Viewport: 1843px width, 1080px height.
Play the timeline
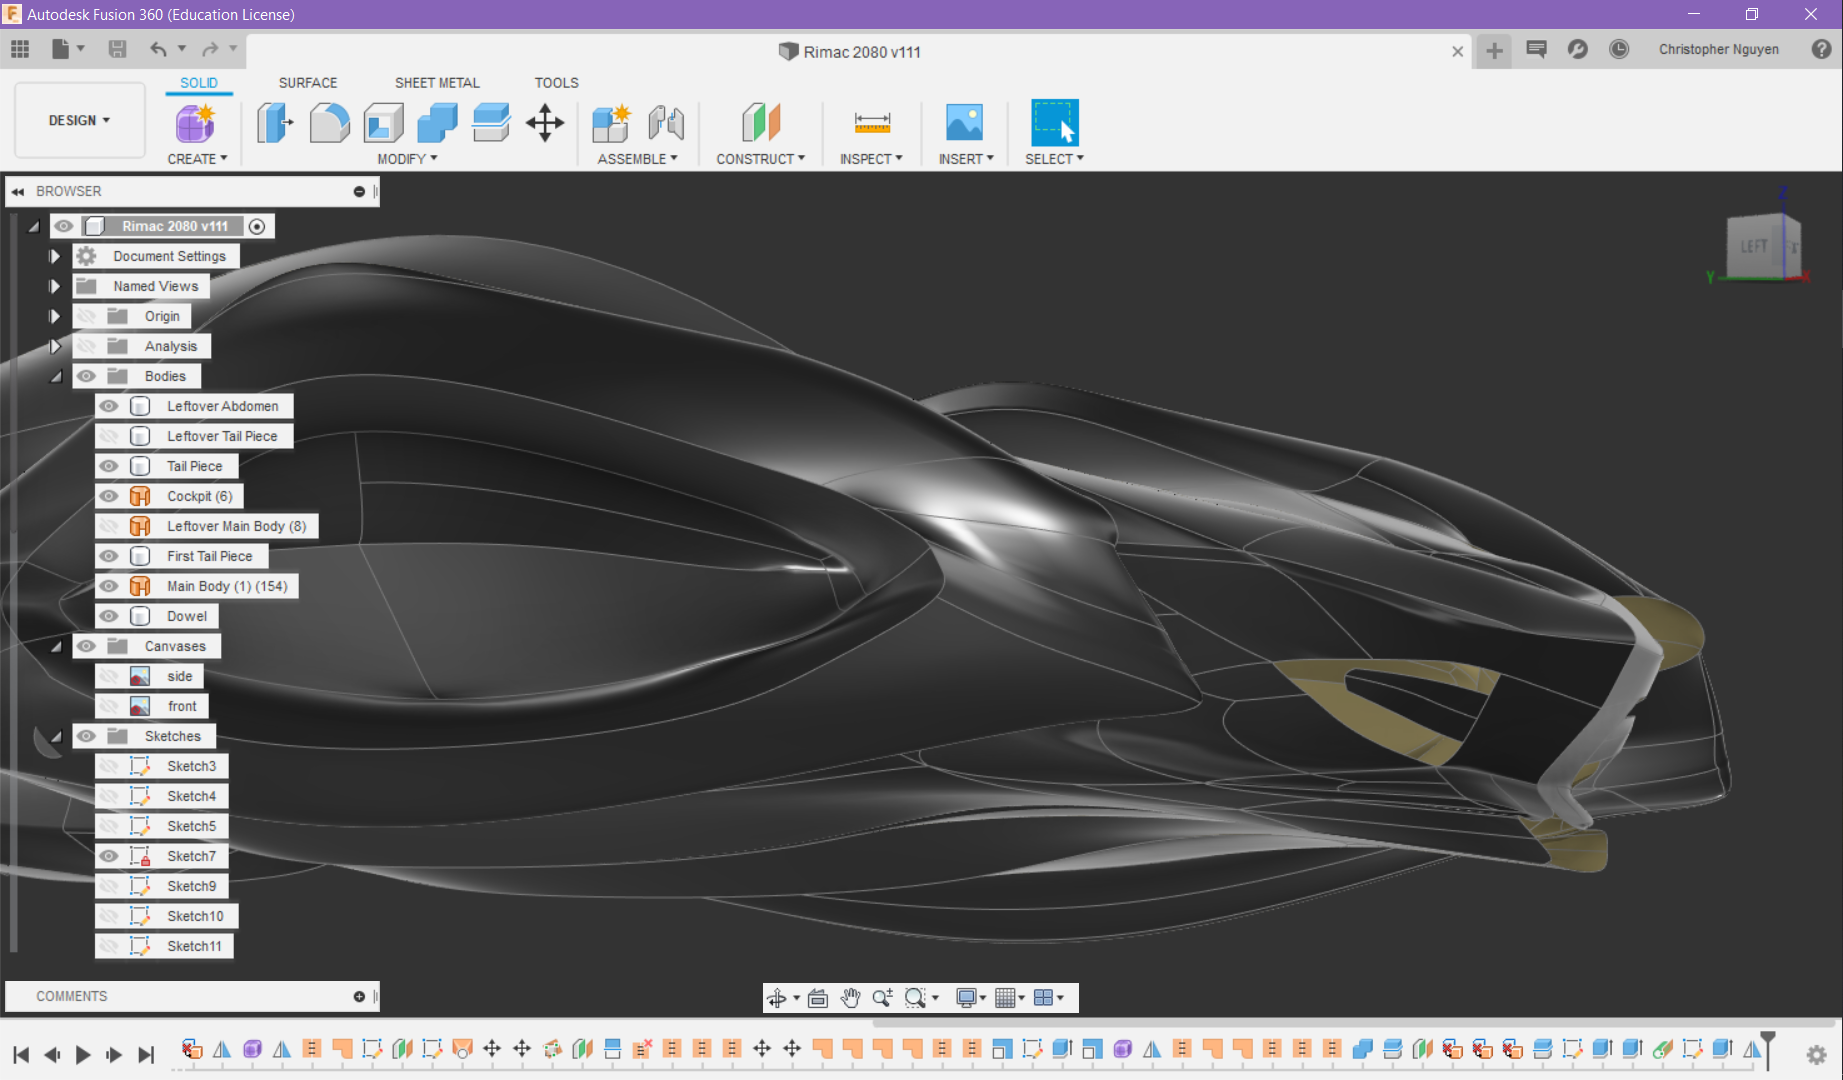(83, 1054)
